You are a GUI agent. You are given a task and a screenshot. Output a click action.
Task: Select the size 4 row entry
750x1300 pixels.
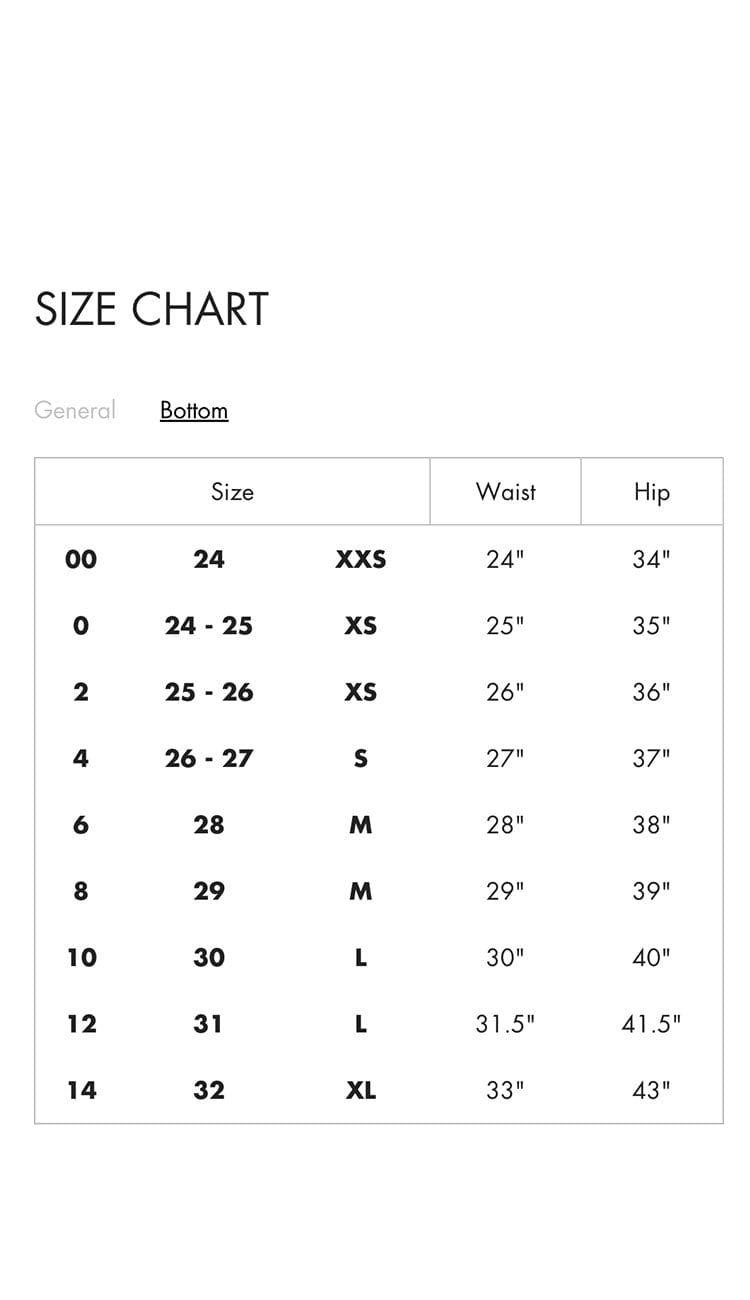click(x=80, y=758)
